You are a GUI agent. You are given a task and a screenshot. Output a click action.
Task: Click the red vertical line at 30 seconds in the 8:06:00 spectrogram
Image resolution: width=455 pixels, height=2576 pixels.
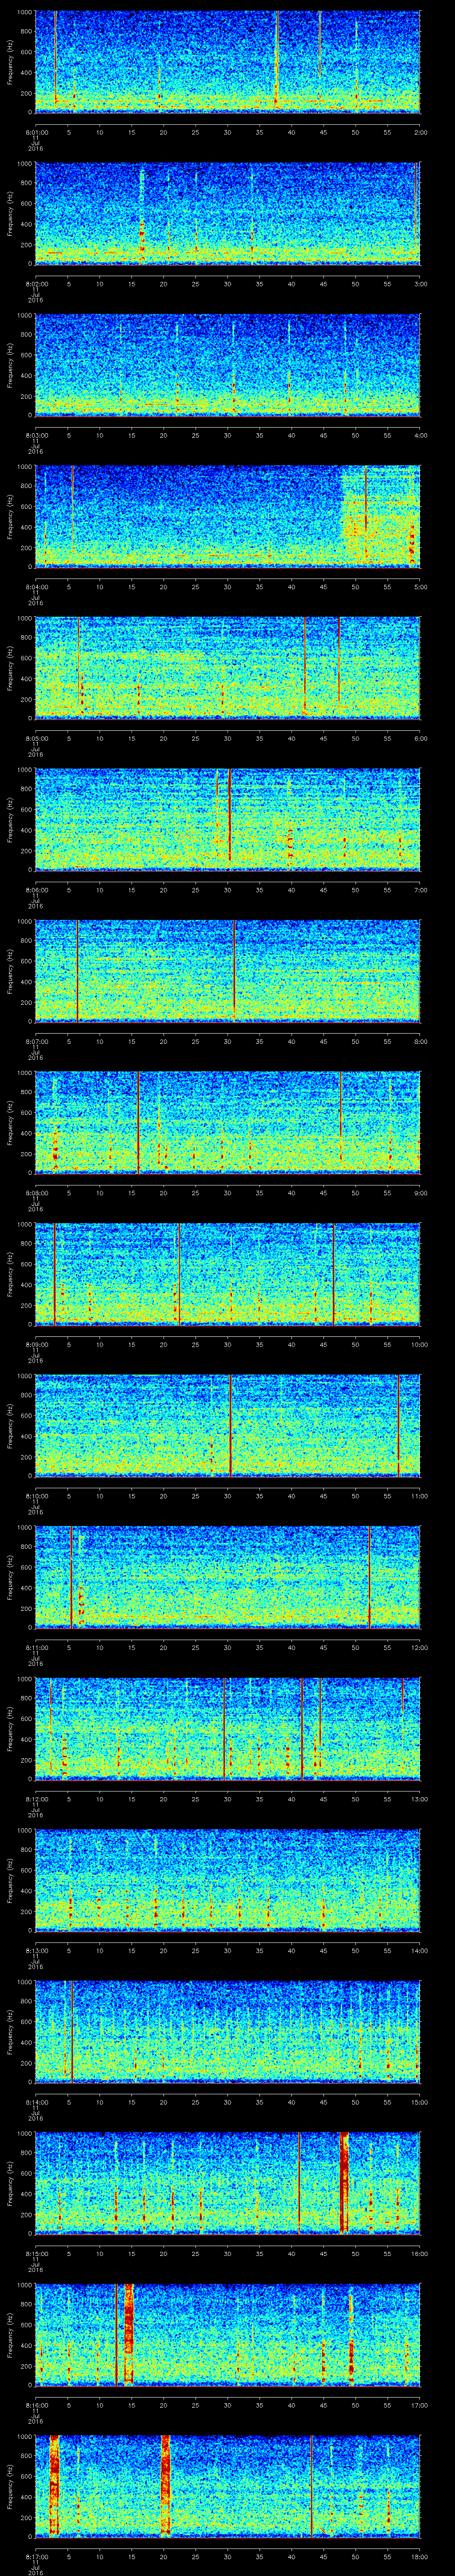230,817
